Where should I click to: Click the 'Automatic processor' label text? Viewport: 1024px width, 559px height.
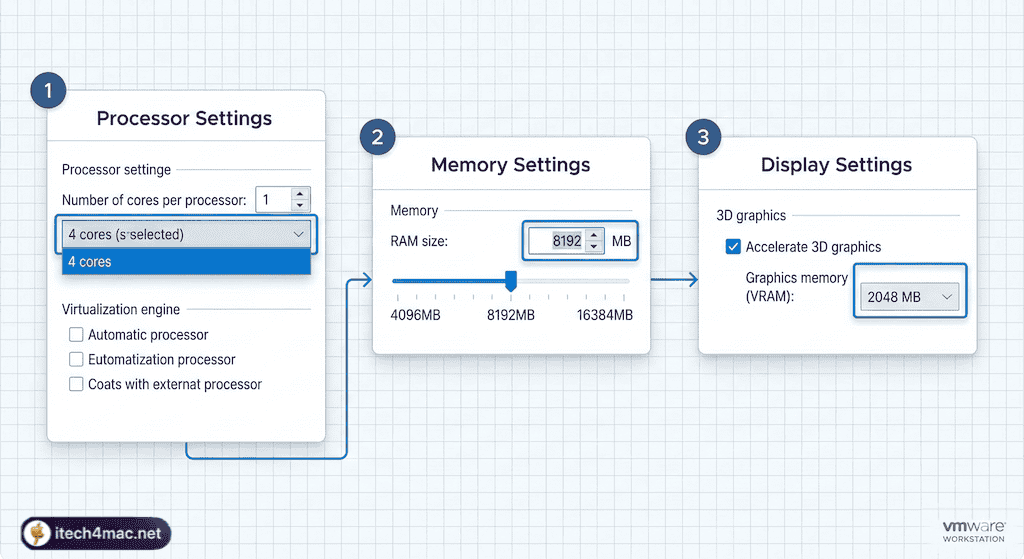(x=148, y=334)
